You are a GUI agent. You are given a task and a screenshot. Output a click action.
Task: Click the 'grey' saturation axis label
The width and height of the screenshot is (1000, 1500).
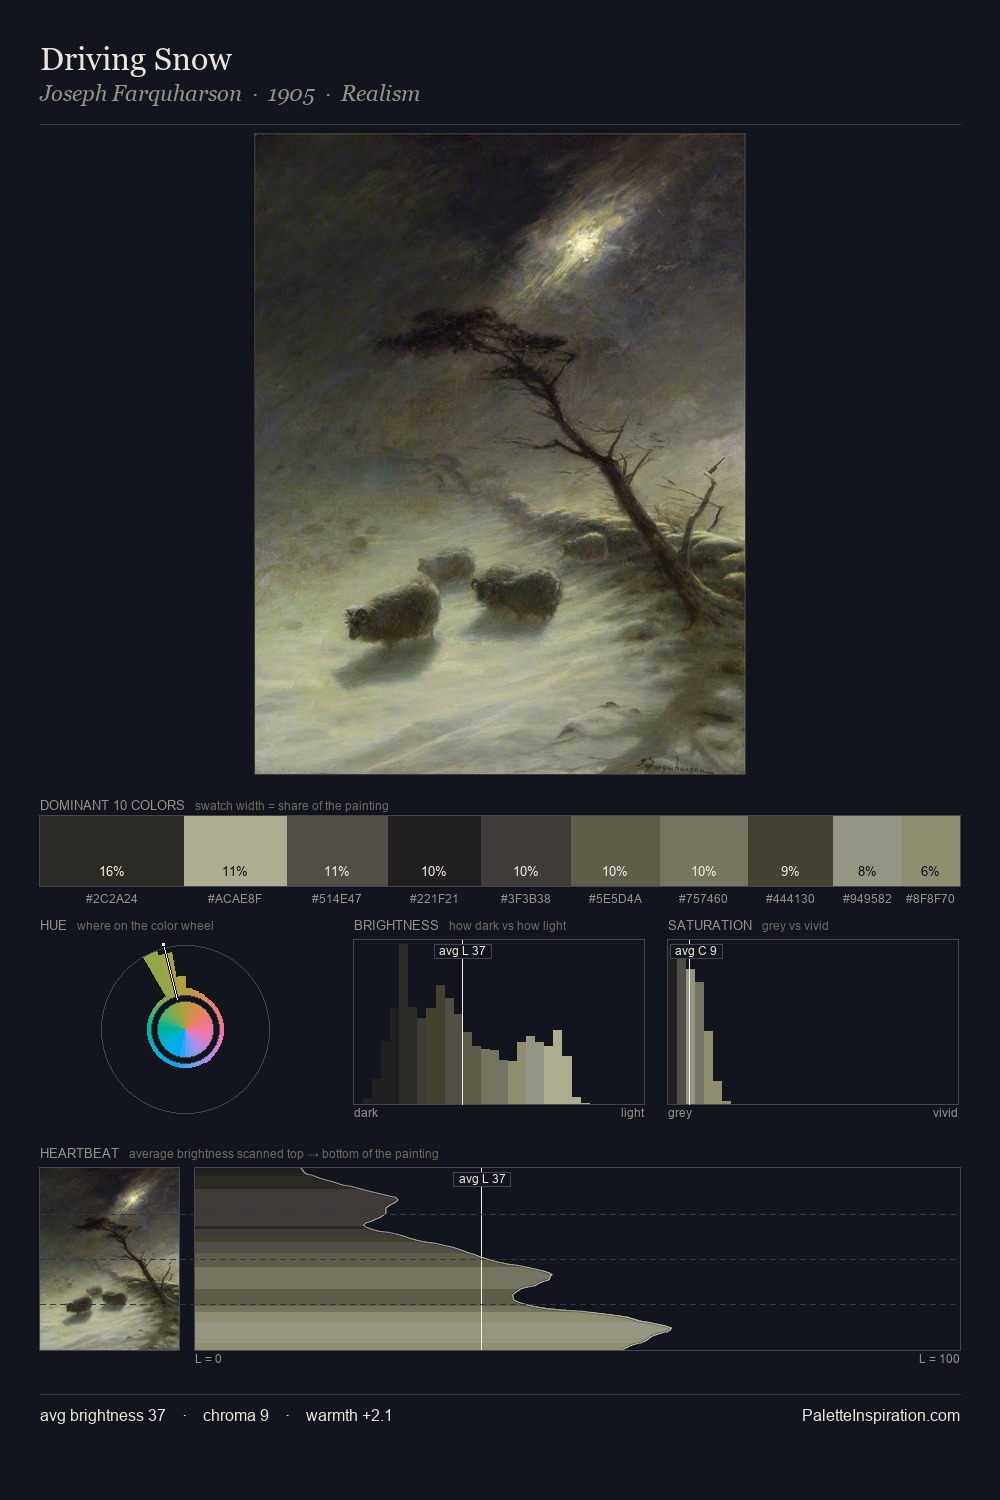pyautogui.click(x=680, y=1113)
